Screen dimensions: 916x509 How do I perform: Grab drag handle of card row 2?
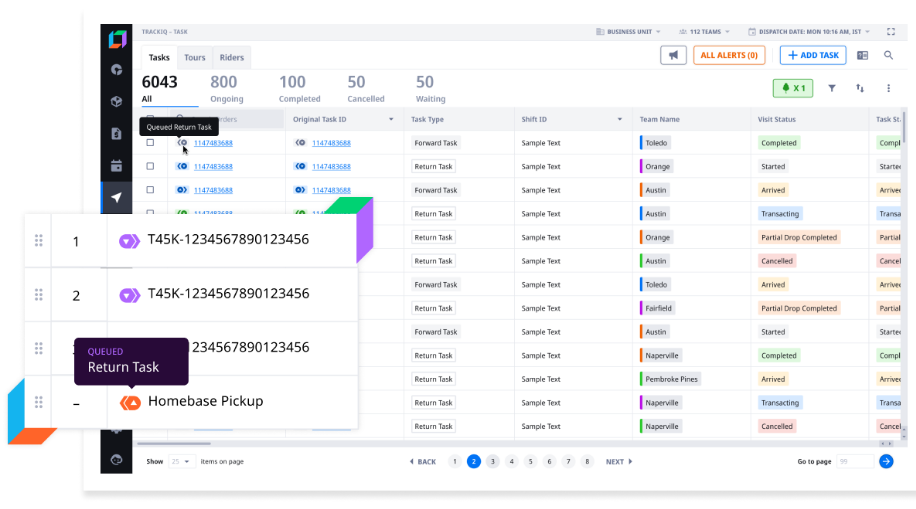(39, 295)
